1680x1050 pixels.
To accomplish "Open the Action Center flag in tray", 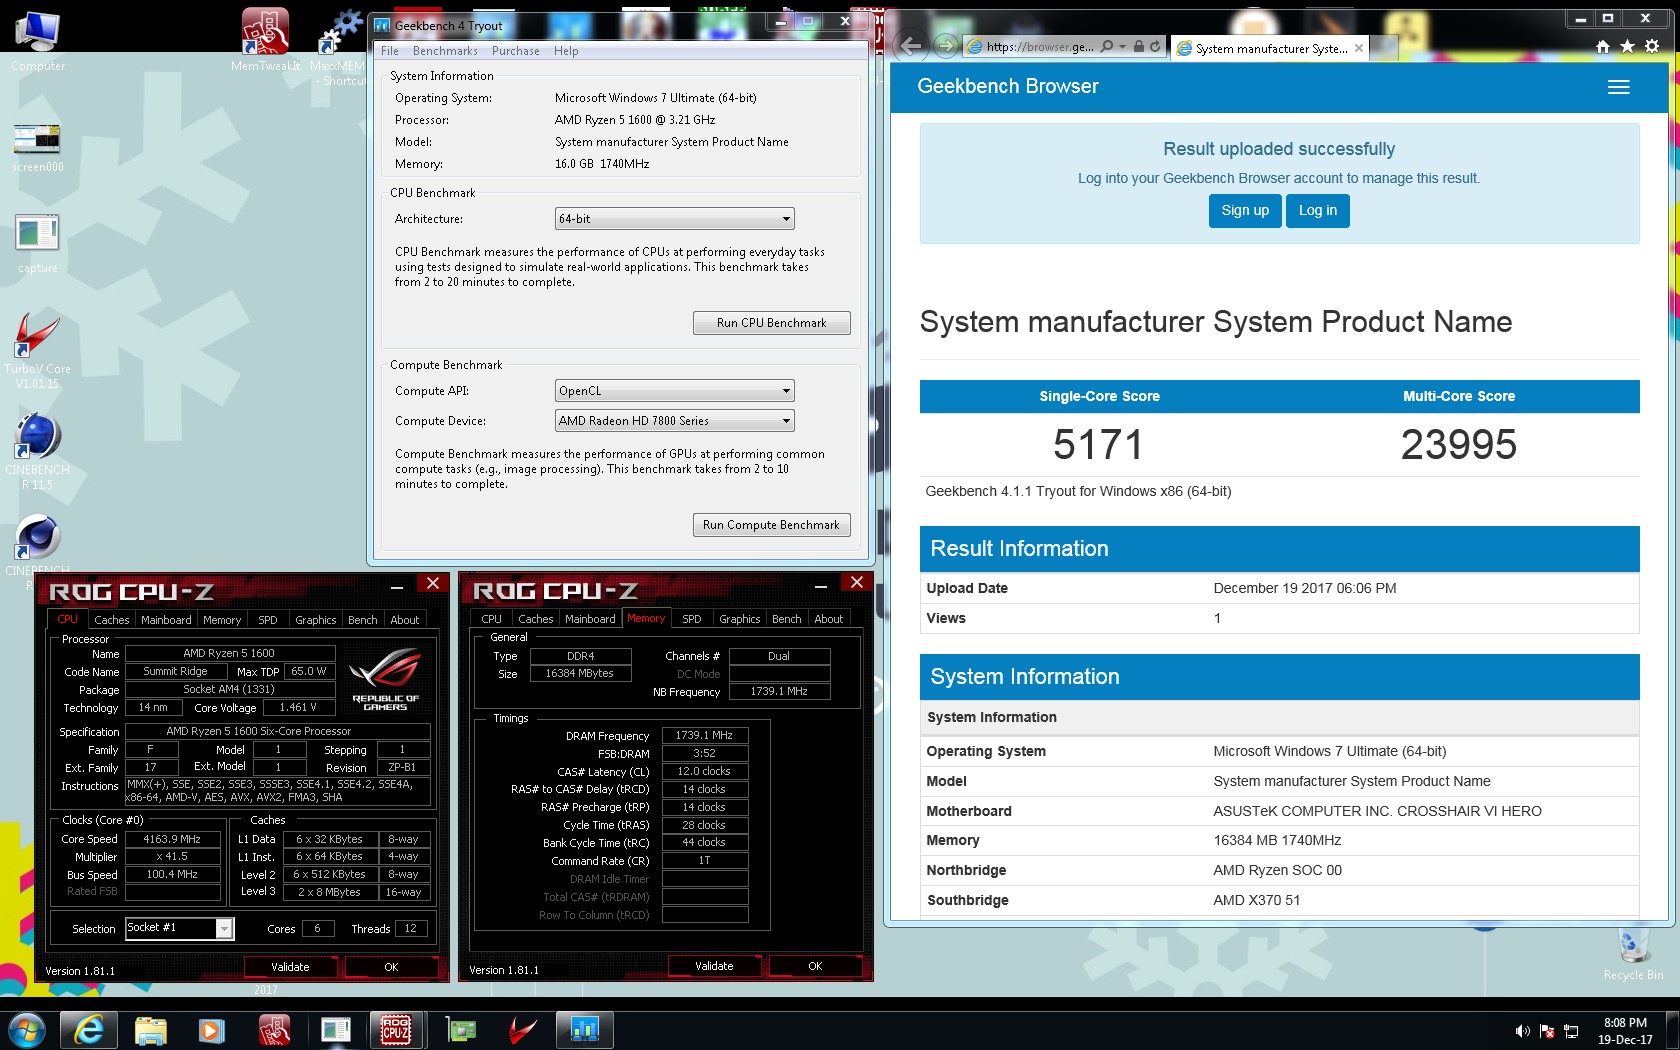I will click(1547, 1031).
